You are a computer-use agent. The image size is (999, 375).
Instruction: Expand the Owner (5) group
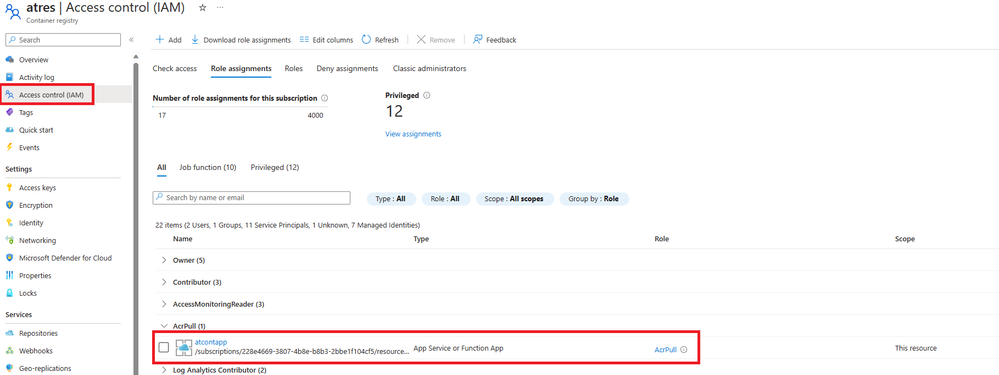click(164, 260)
